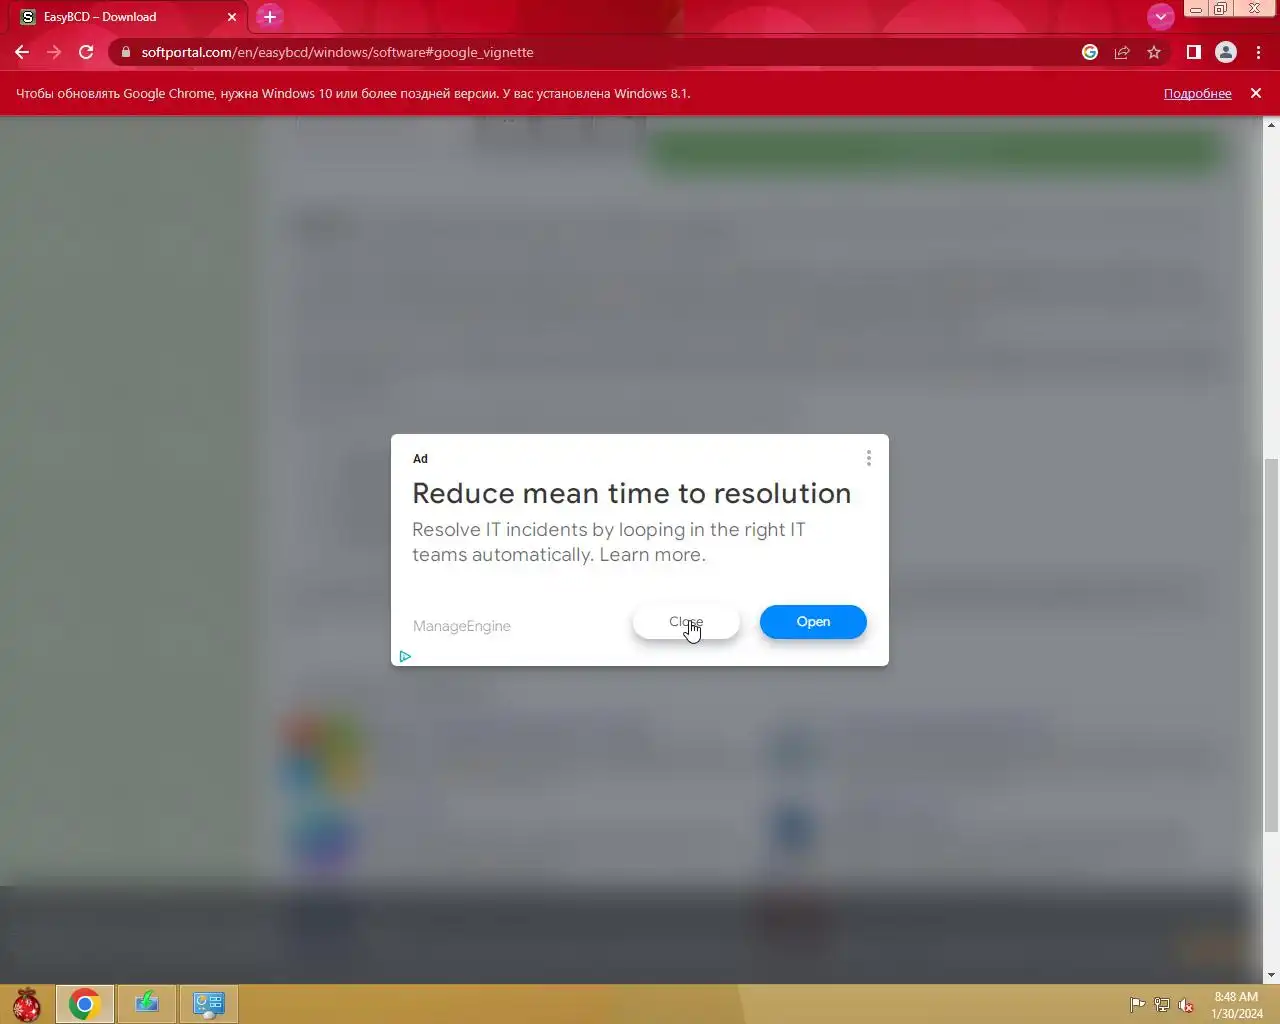Click scrollbar up arrow
1280x1024 pixels.
[x=1271, y=125]
